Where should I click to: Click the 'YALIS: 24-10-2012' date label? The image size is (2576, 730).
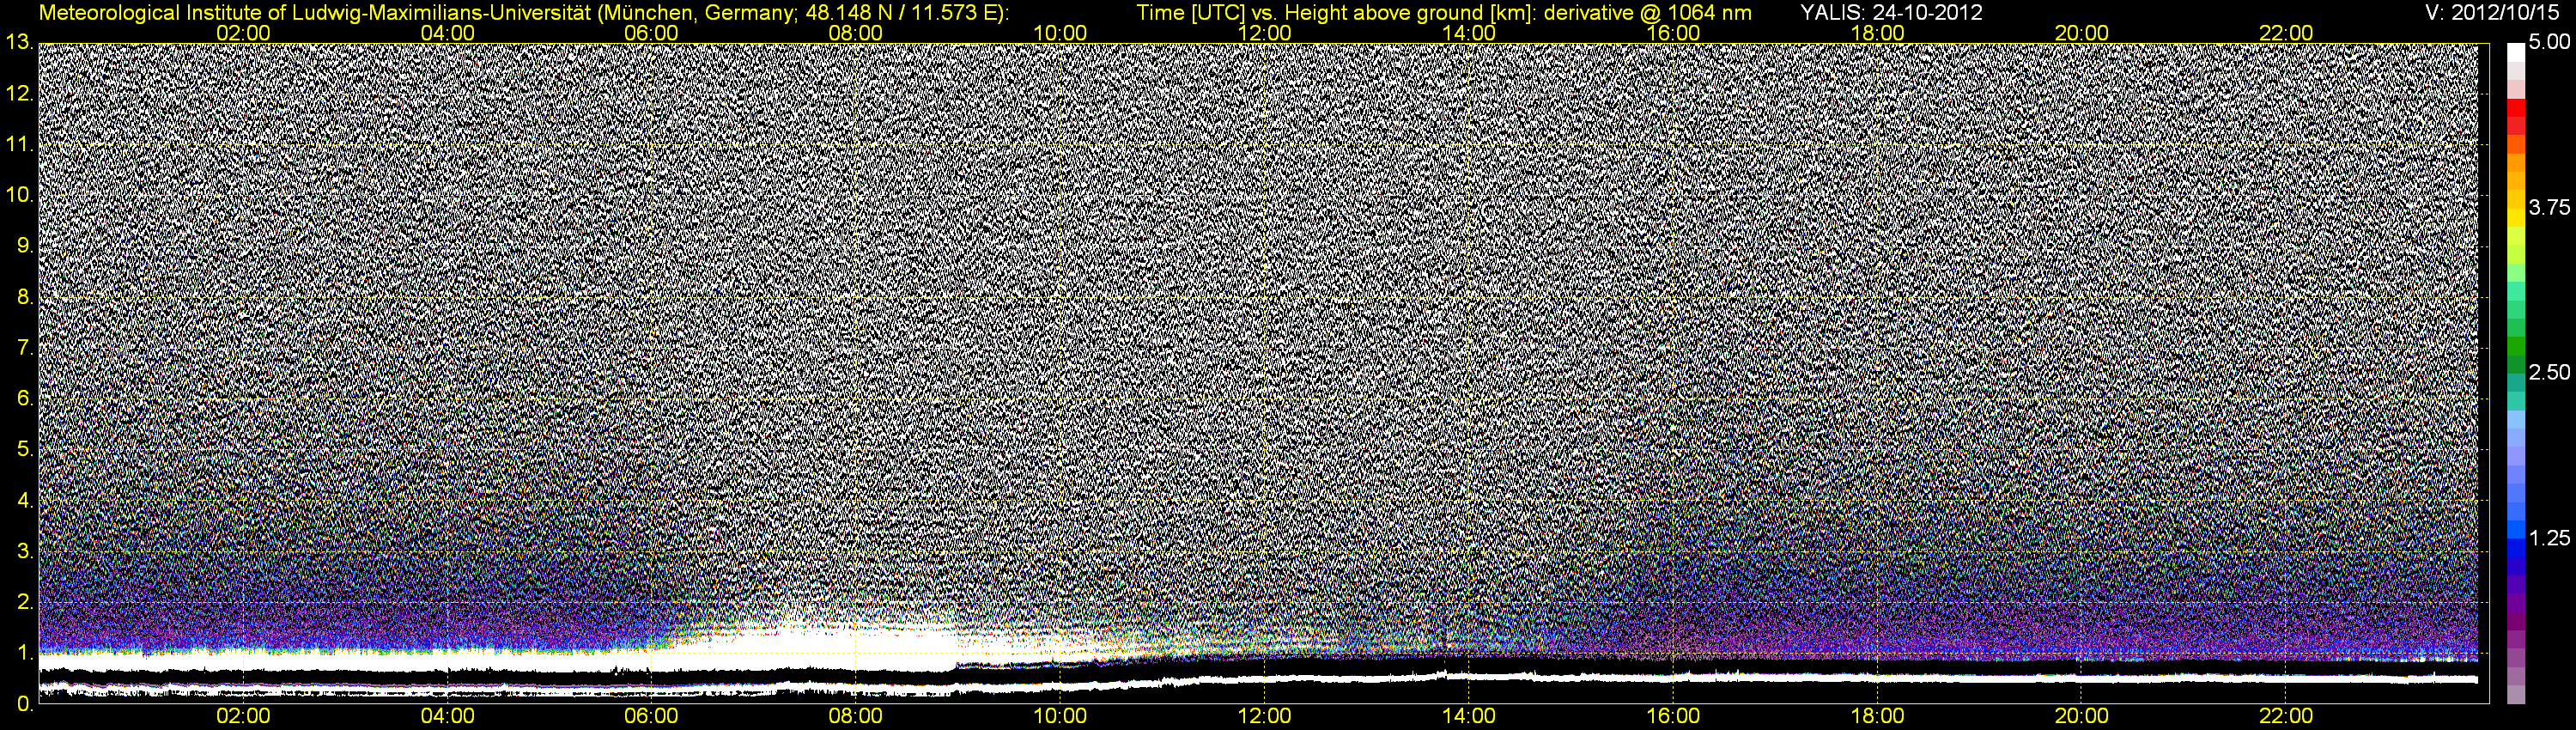[1891, 13]
